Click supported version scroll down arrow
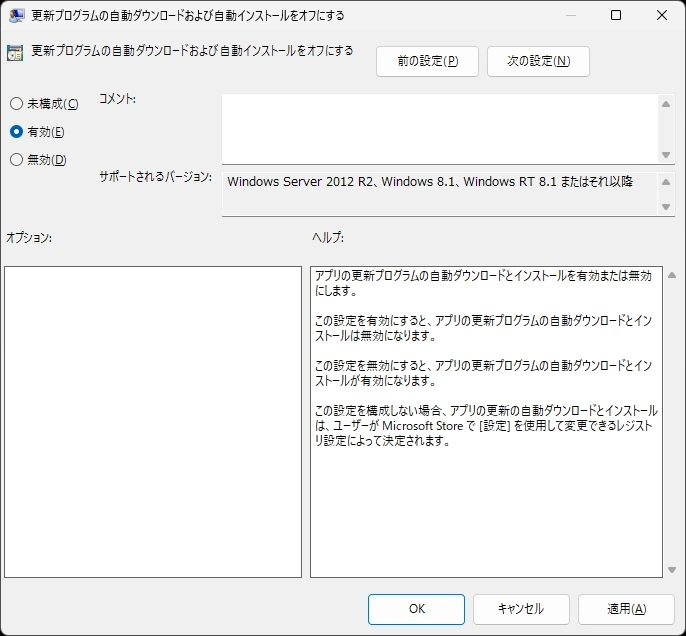The image size is (686, 636). 666,206
